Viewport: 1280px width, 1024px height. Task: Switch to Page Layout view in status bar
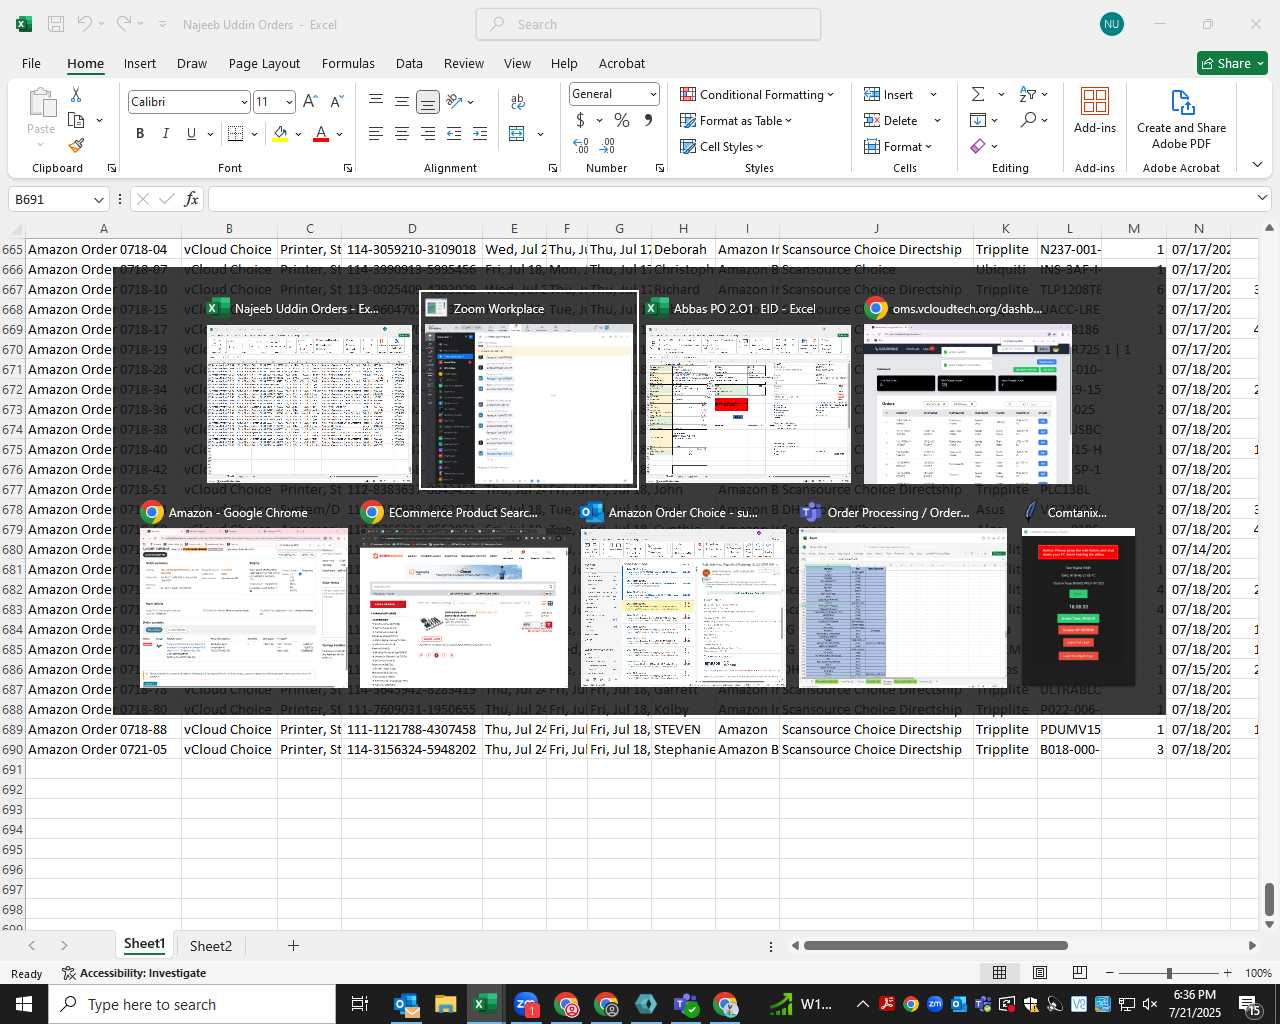click(1040, 973)
